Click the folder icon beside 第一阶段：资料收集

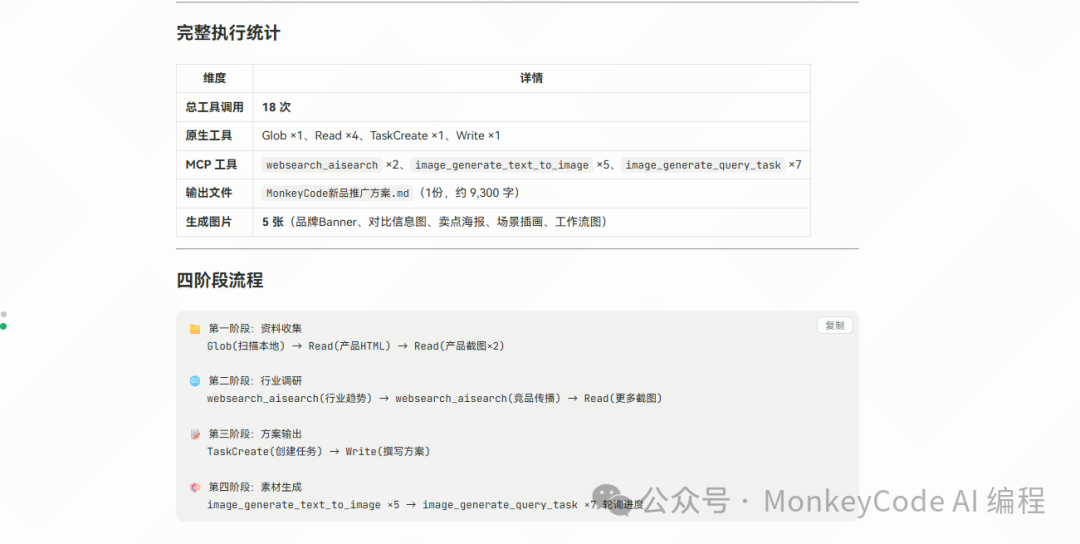(195, 329)
